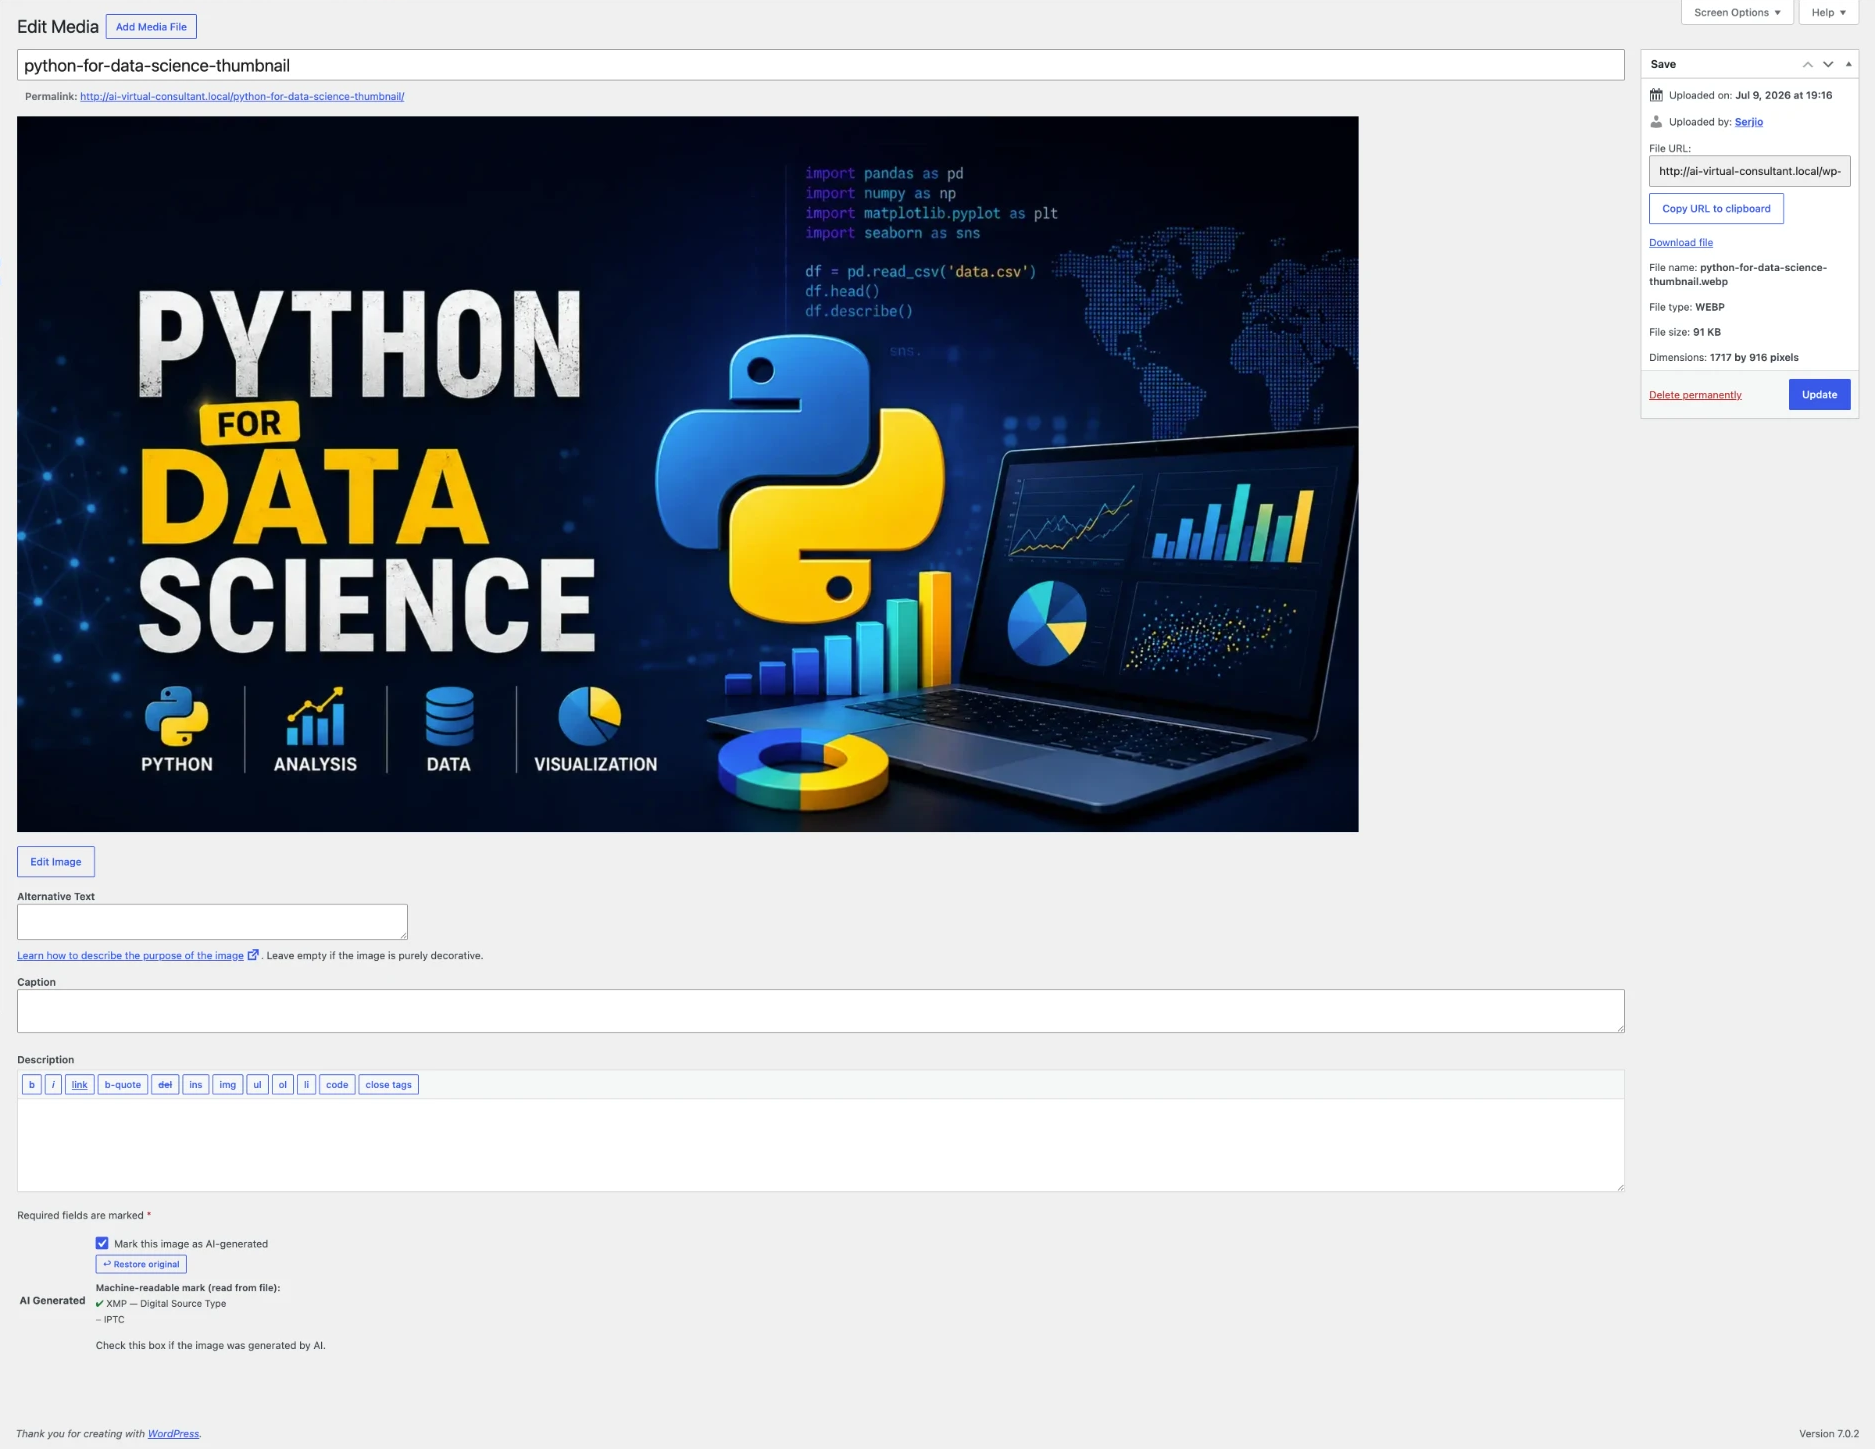Insert bold tag with the b button
Viewport: 1875px width, 1449px height.
(x=32, y=1085)
